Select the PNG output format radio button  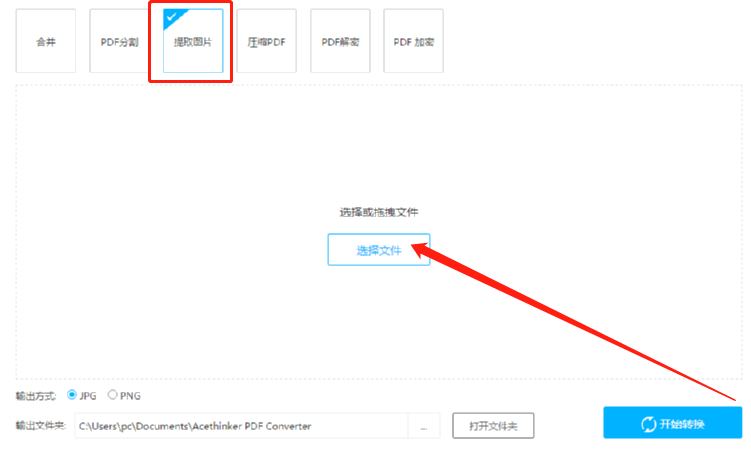(112, 395)
